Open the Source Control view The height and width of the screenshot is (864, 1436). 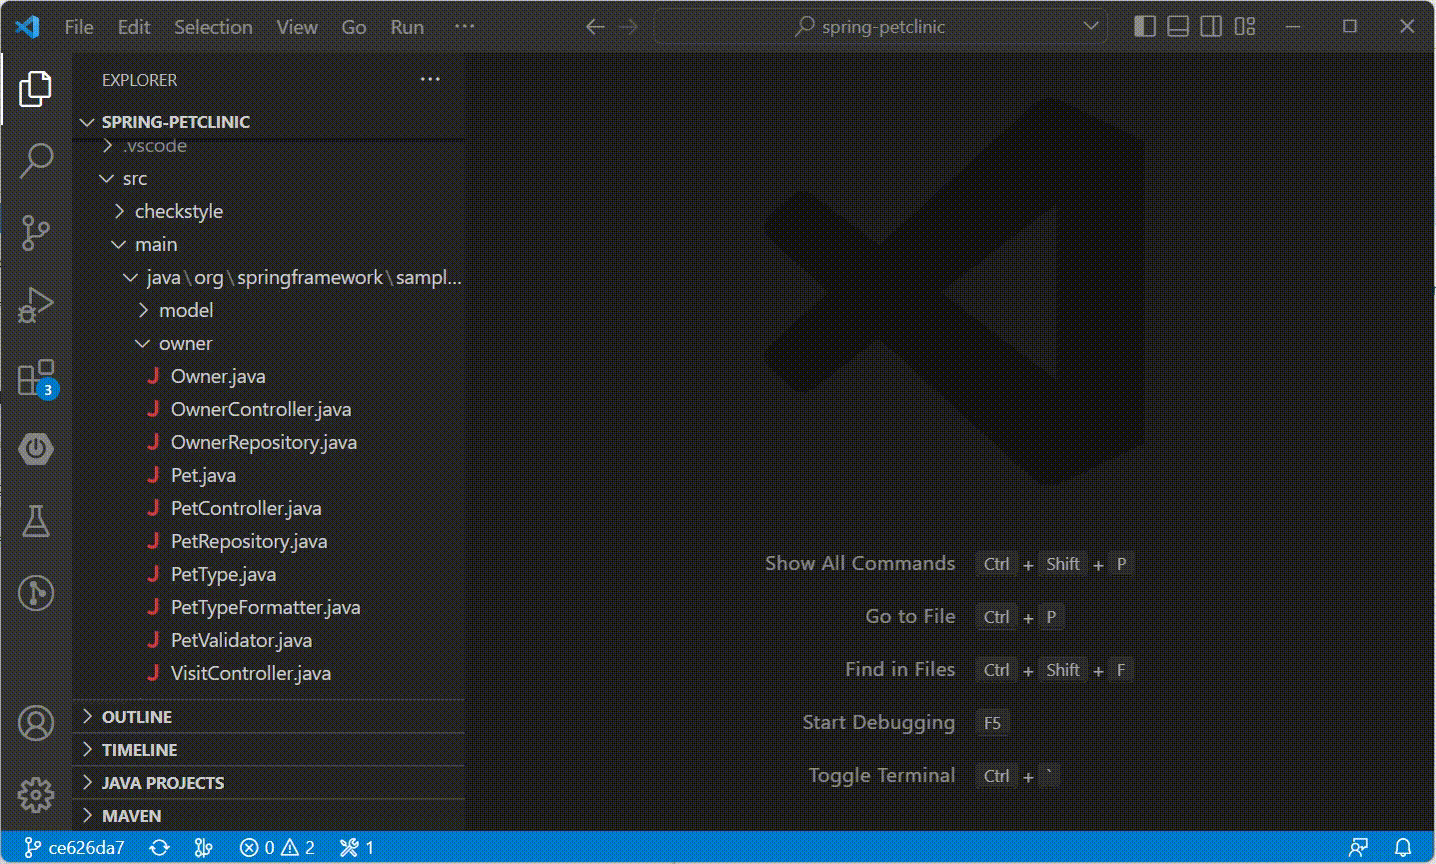(x=35, y=232)
